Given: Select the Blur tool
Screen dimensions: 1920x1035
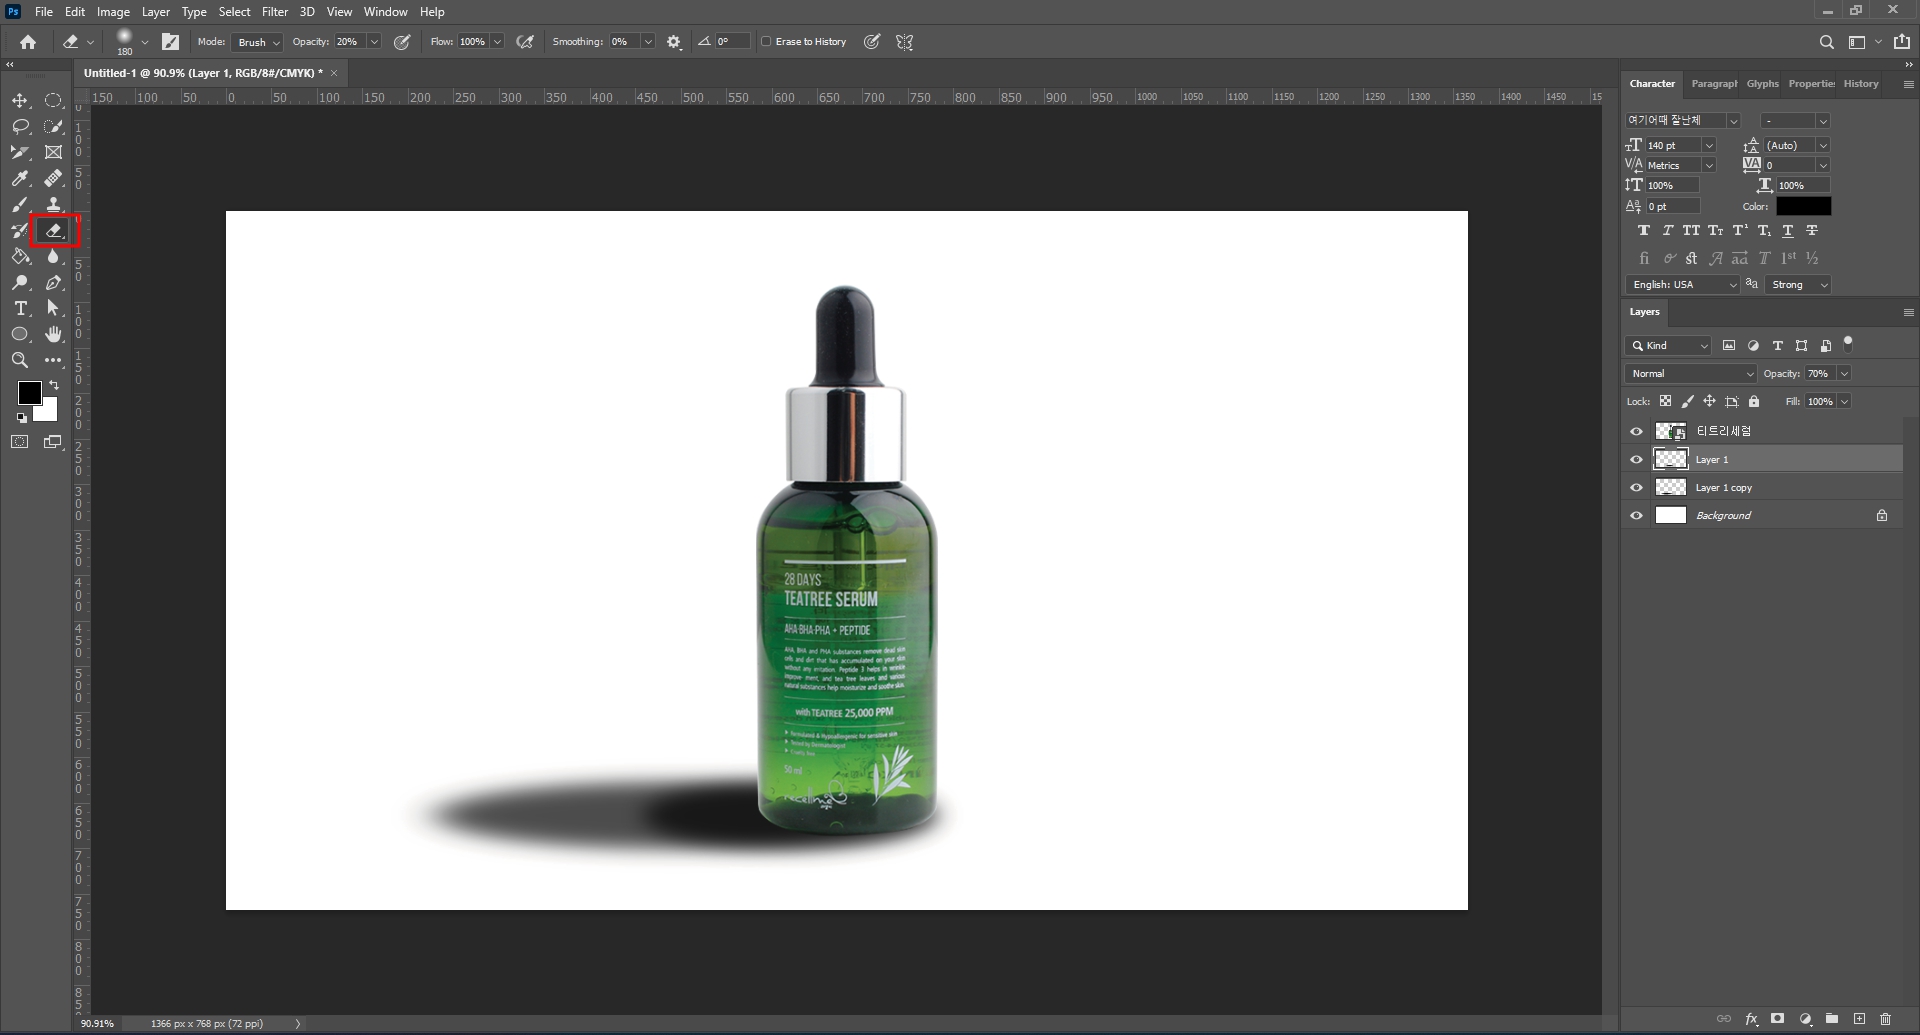Looking at the screenshot, I should pos(54,257).
